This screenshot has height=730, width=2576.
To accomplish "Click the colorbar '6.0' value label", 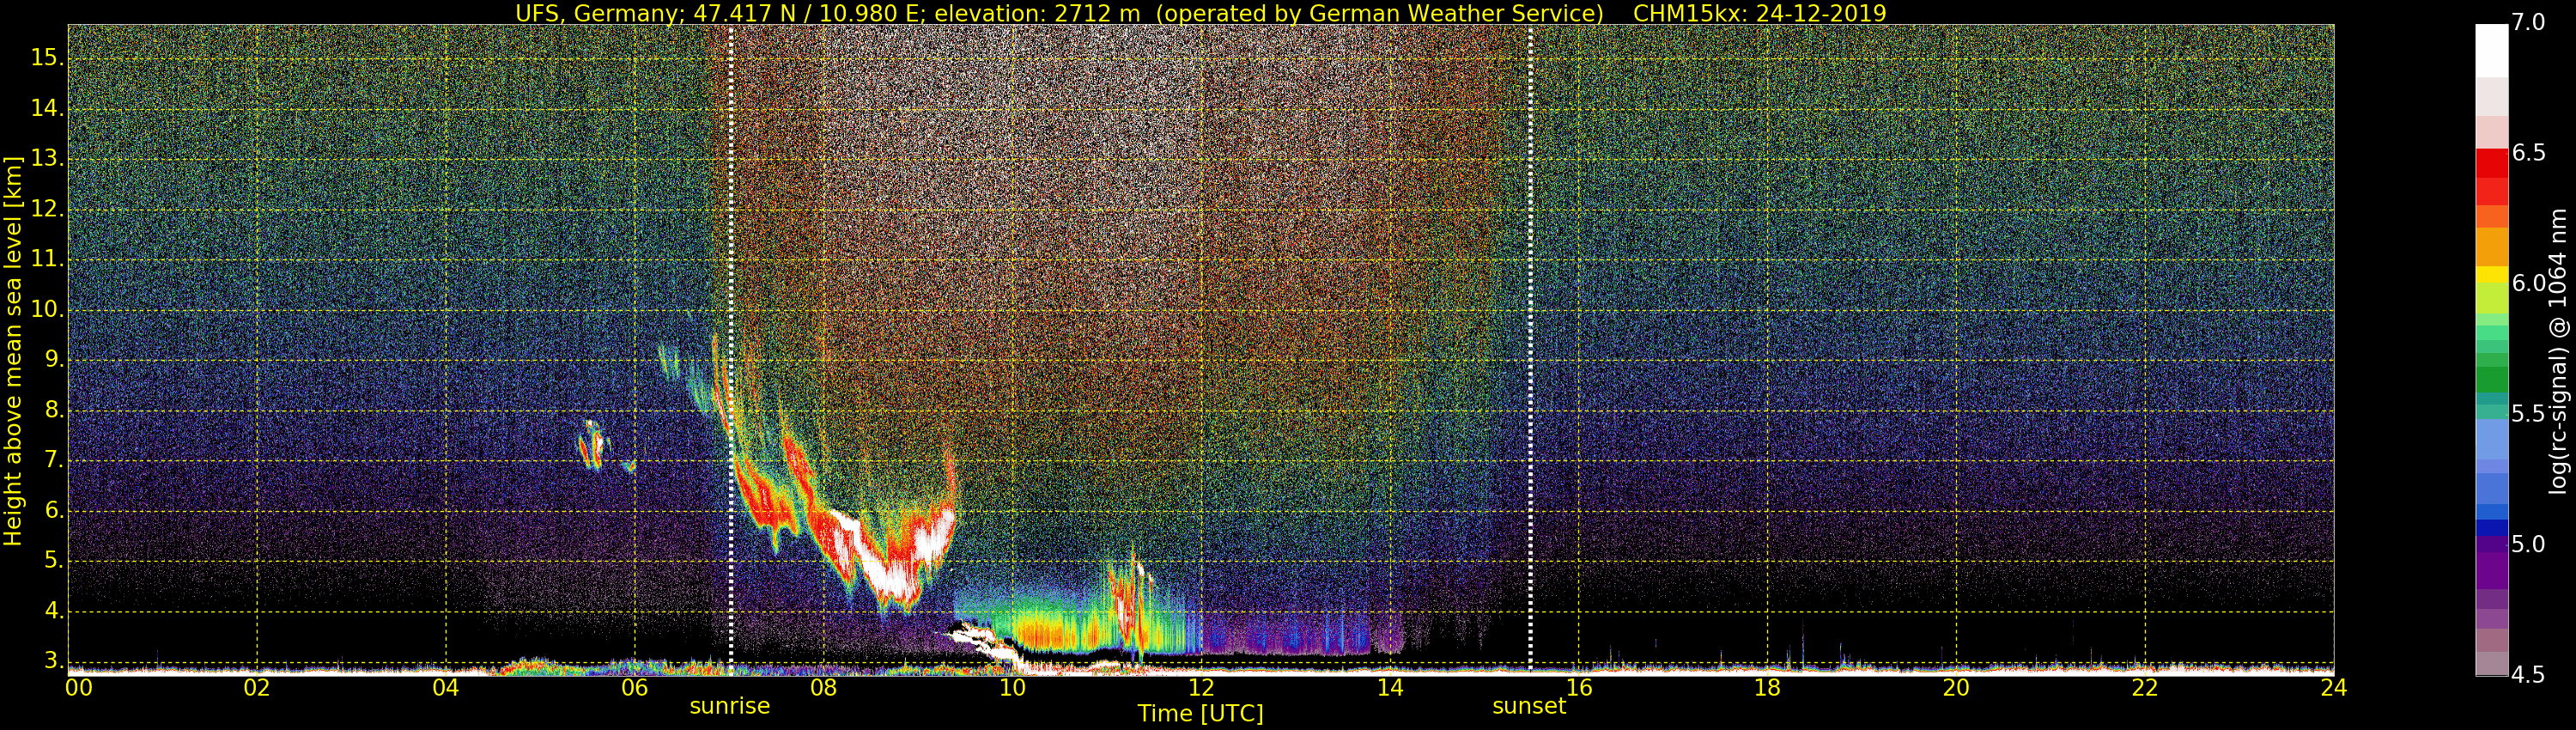I will pos(2529,284).
